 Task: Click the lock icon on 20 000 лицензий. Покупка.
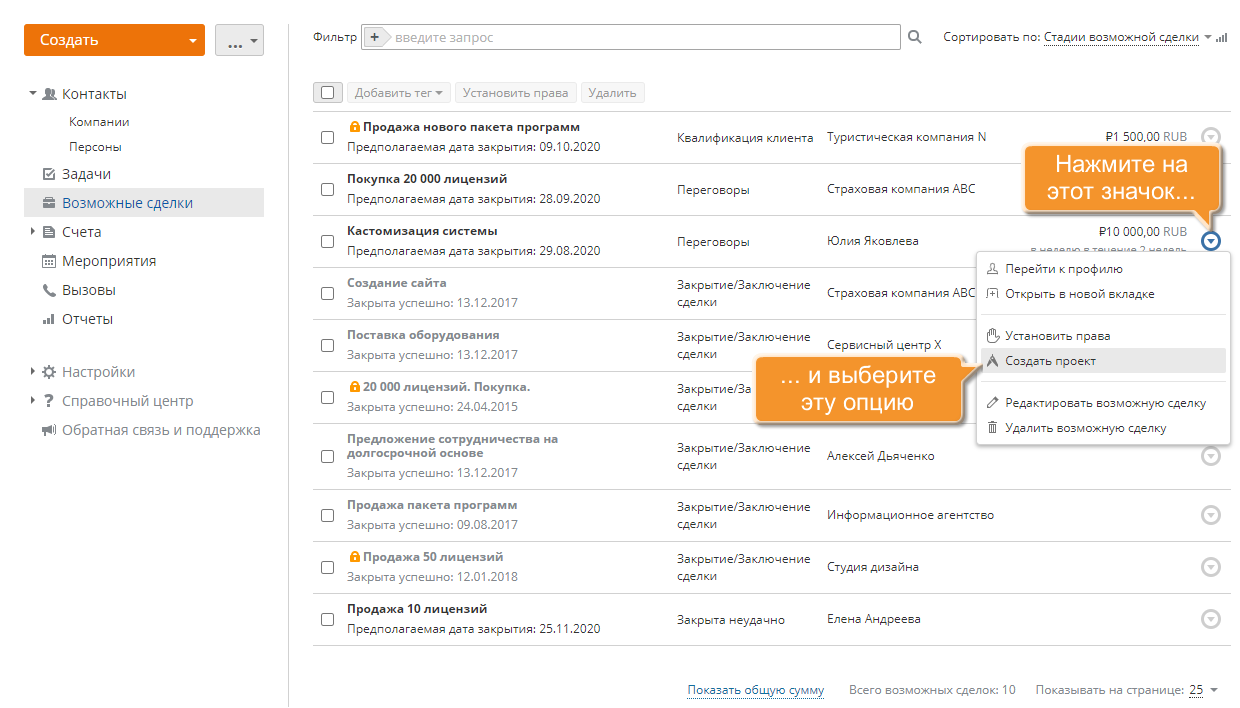pyautogui.click(x=354, y=387)
